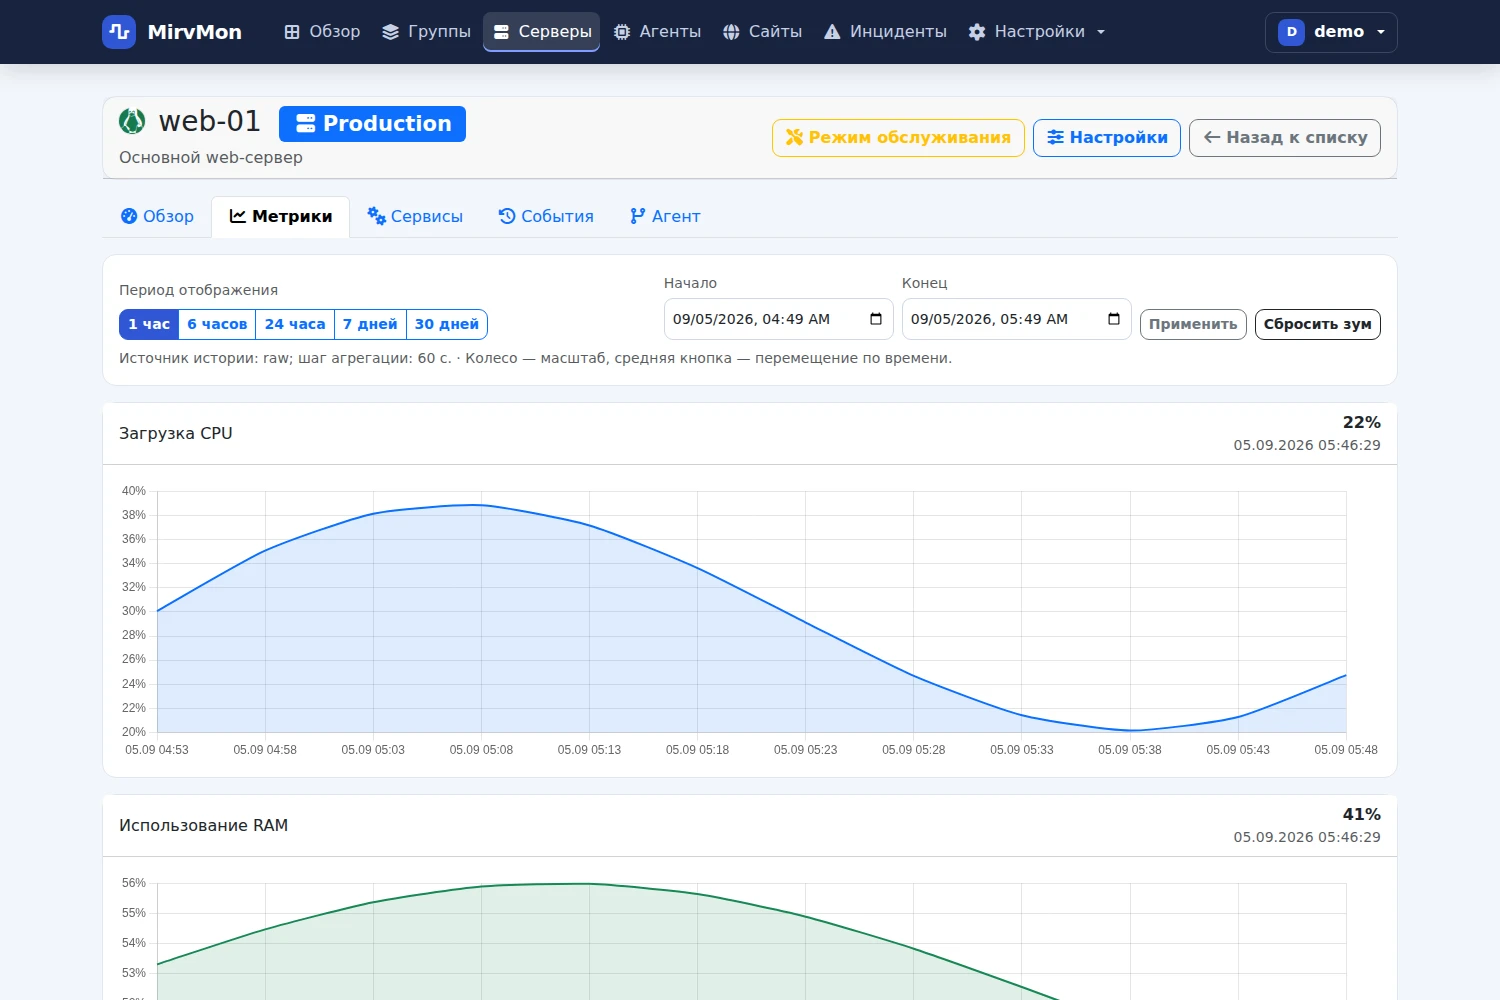1500x1000 pixels.
Task: Navigate to Сайты
Action: (762, 32)
